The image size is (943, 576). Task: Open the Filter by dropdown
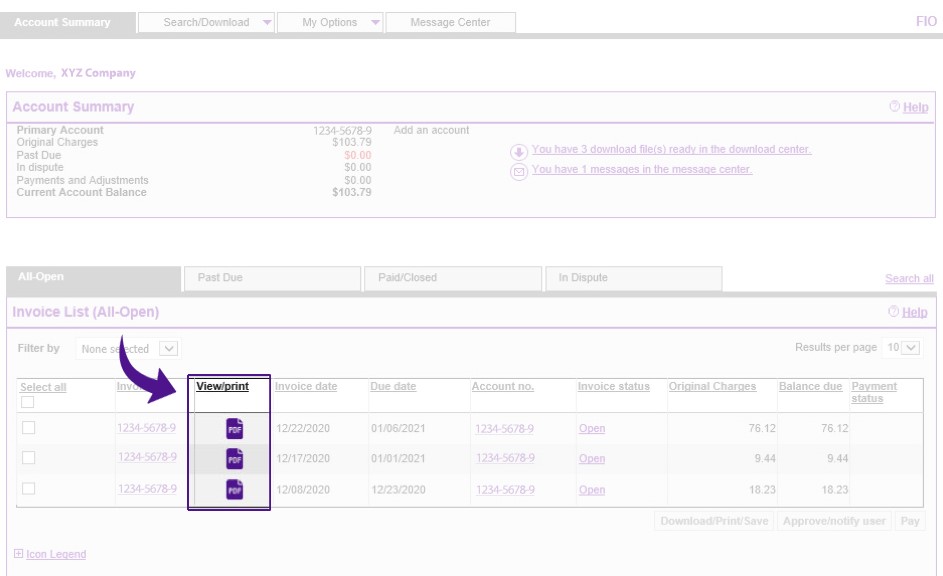point(127,349)
